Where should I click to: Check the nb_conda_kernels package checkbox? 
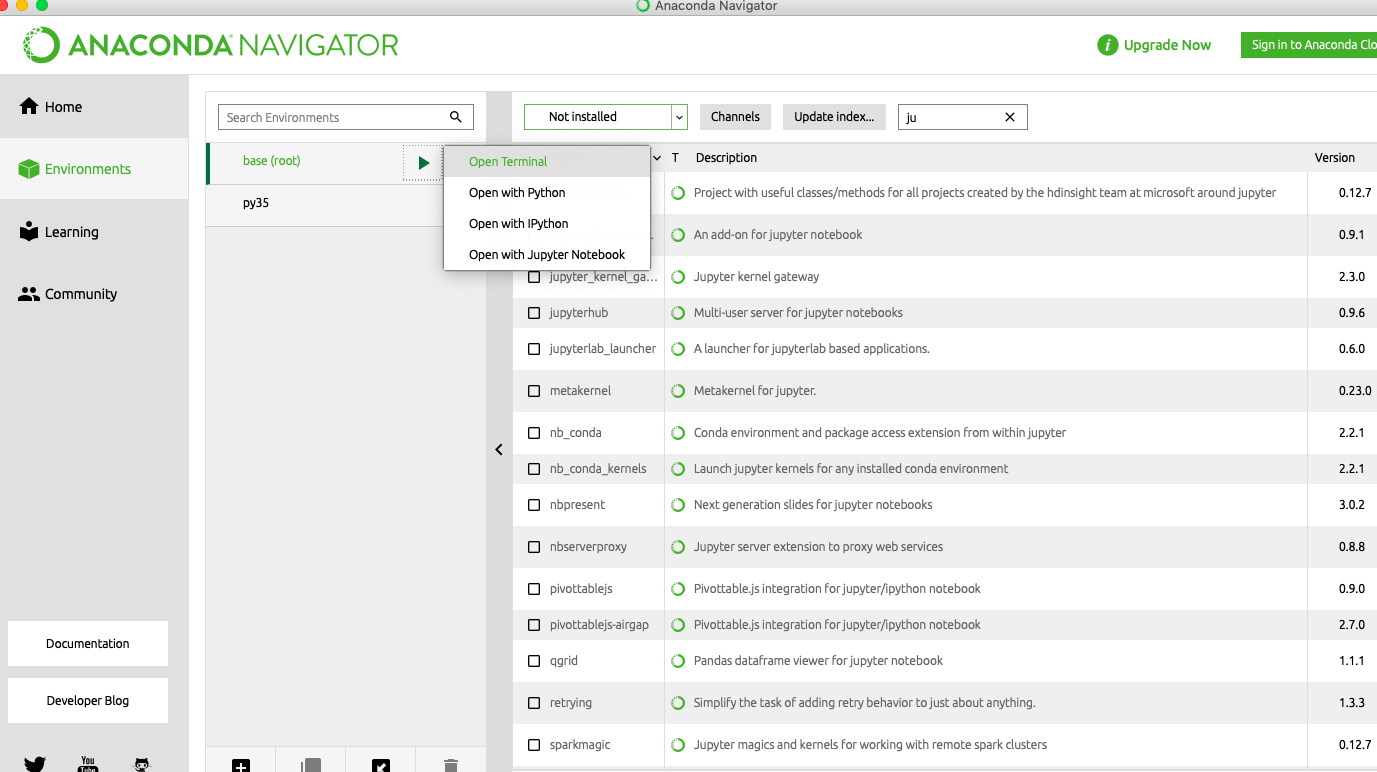click(x=534, y=469)
